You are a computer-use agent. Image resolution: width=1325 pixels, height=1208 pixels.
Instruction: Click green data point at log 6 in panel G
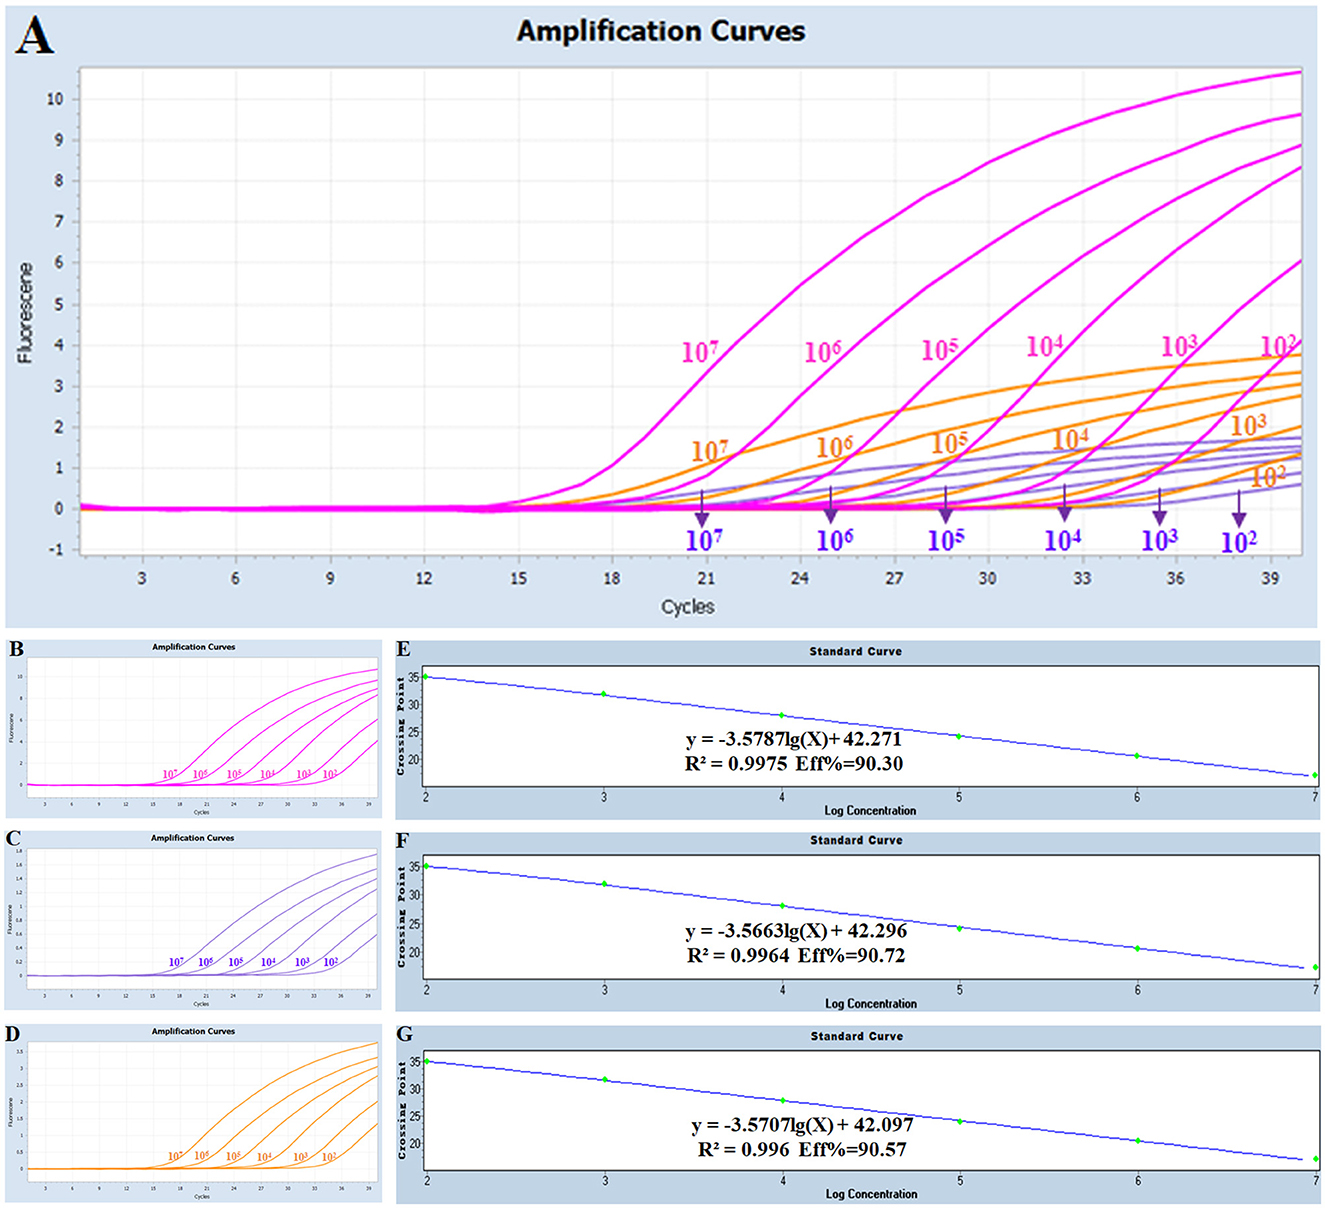[1138, 1141]
